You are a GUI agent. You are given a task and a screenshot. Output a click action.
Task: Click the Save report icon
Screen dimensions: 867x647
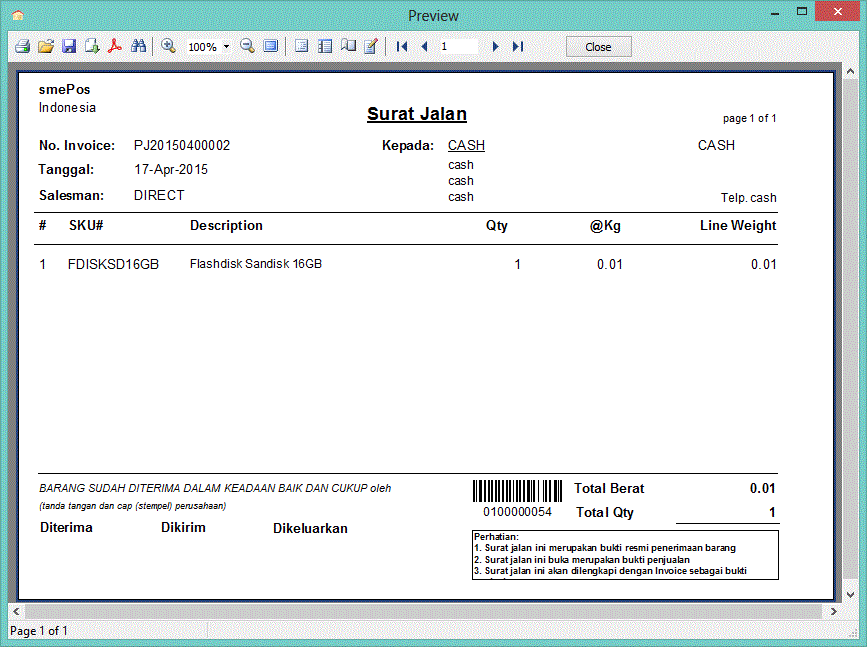(x=69, y=46)
